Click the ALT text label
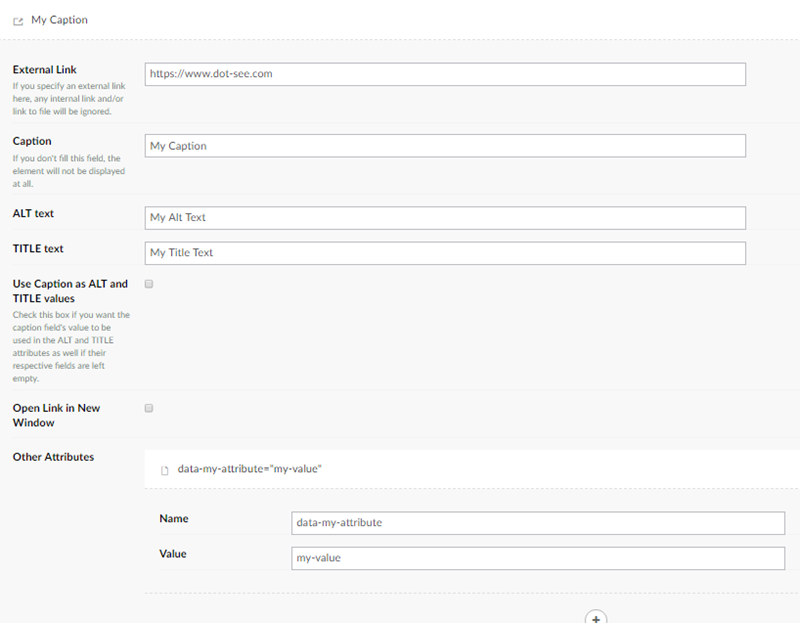 click(33, 213)
